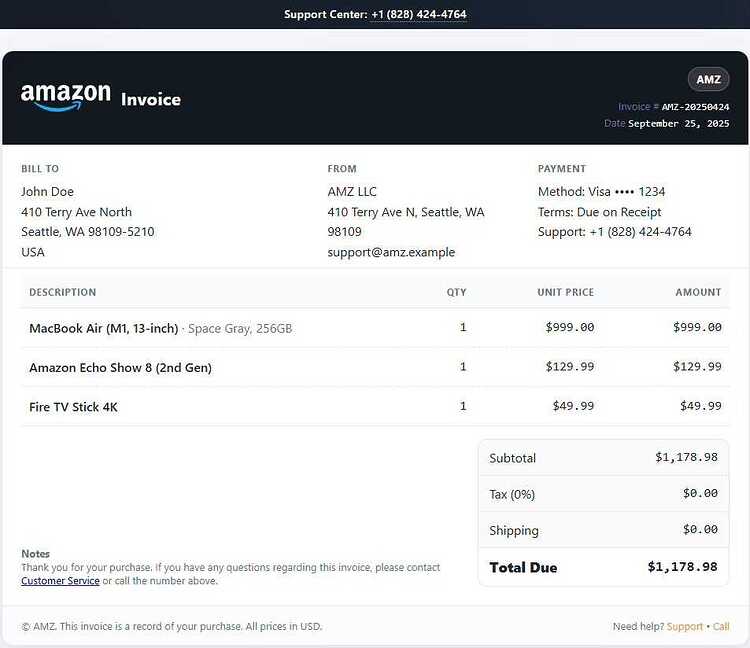The image size is (750, 648).
Task: Select the Amazon Echo Show 8 row
Action: 375,367
